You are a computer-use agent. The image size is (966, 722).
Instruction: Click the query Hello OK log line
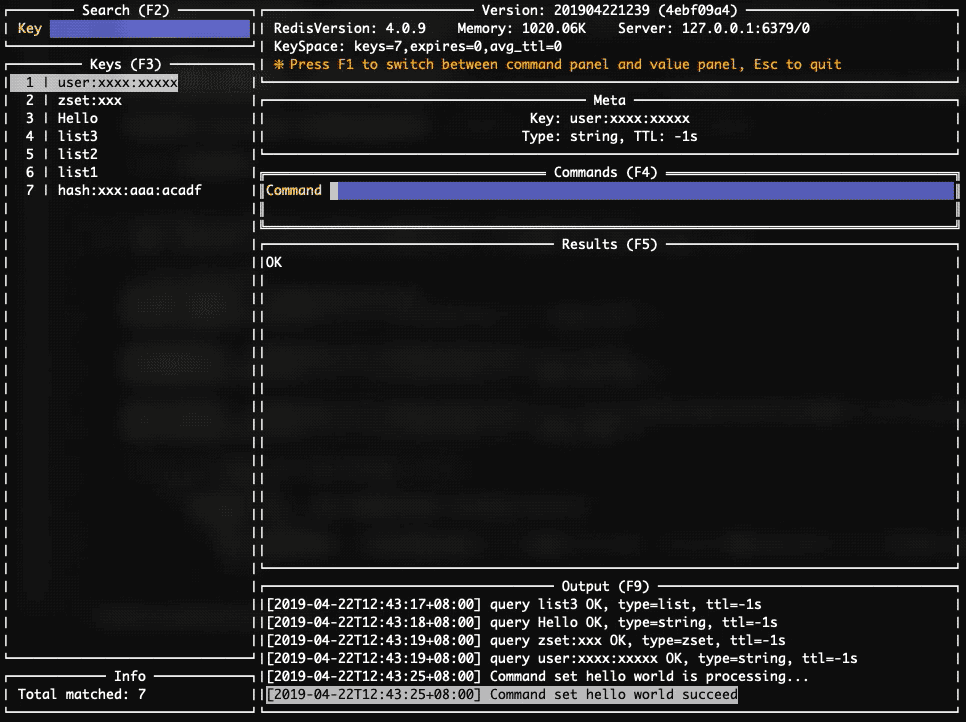522,622
